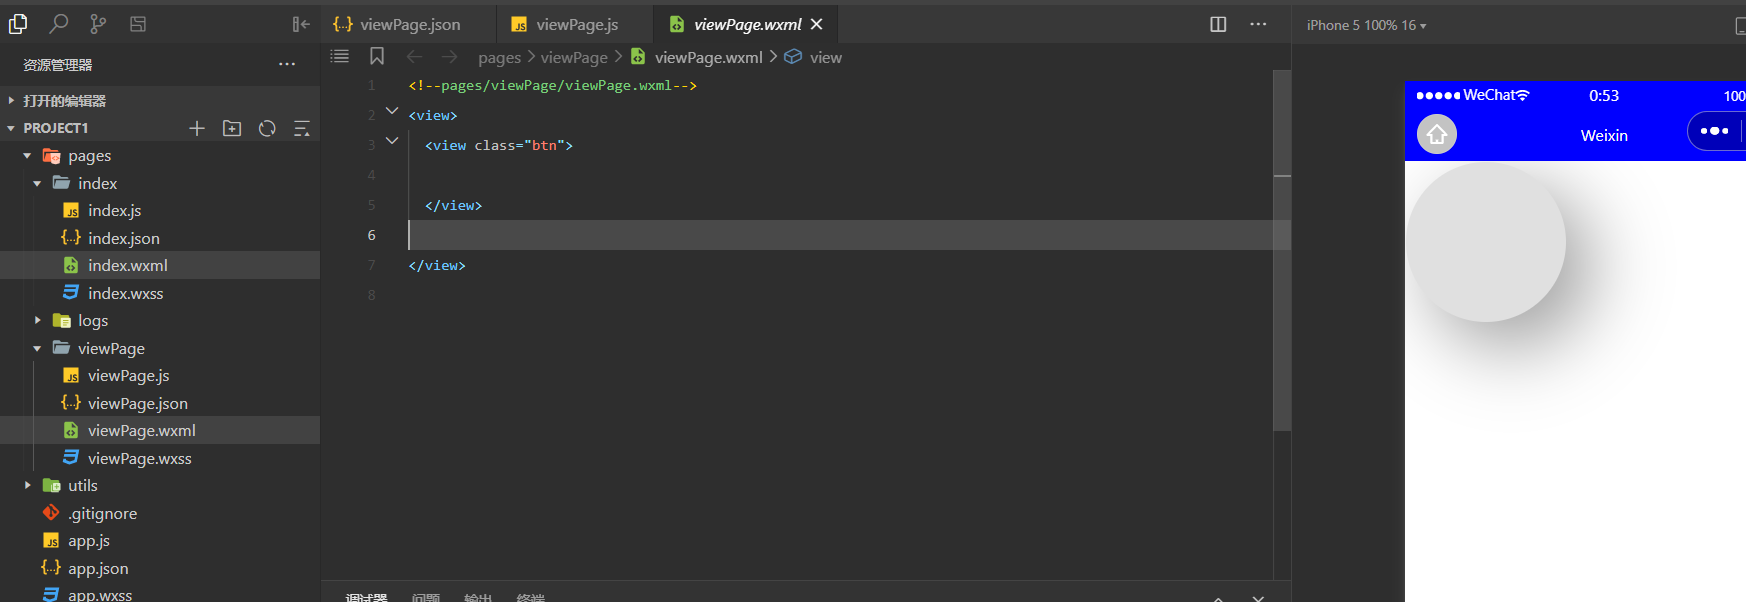Expand the utils folder

pos(27,485)
